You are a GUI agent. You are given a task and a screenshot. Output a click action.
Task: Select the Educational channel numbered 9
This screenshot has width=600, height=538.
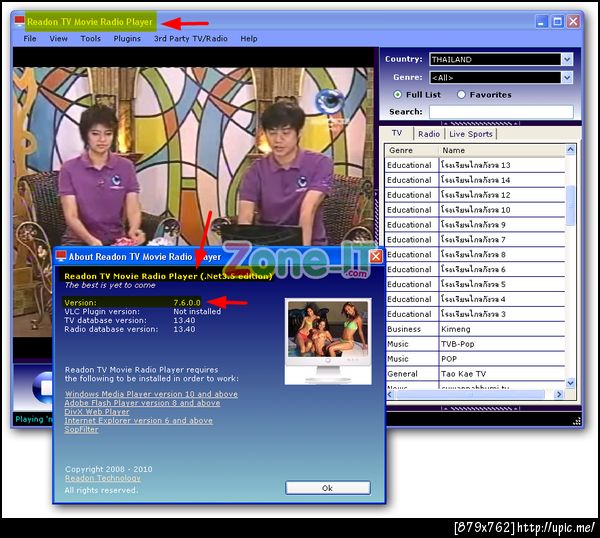pos(475,225)
